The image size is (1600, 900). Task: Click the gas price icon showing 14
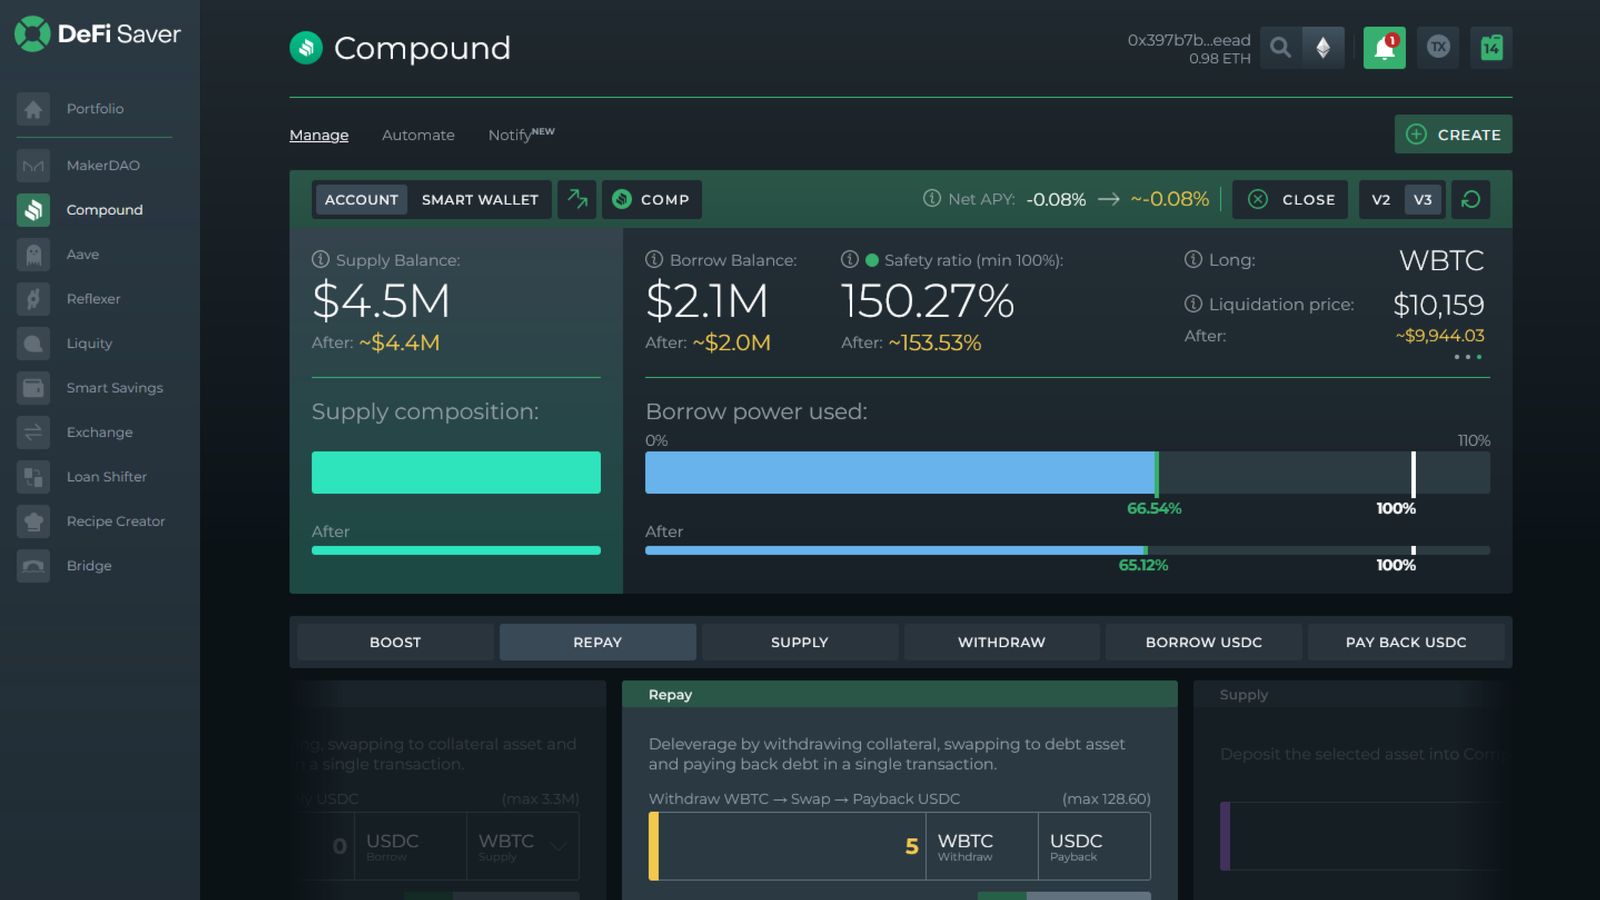(1491, 47)
